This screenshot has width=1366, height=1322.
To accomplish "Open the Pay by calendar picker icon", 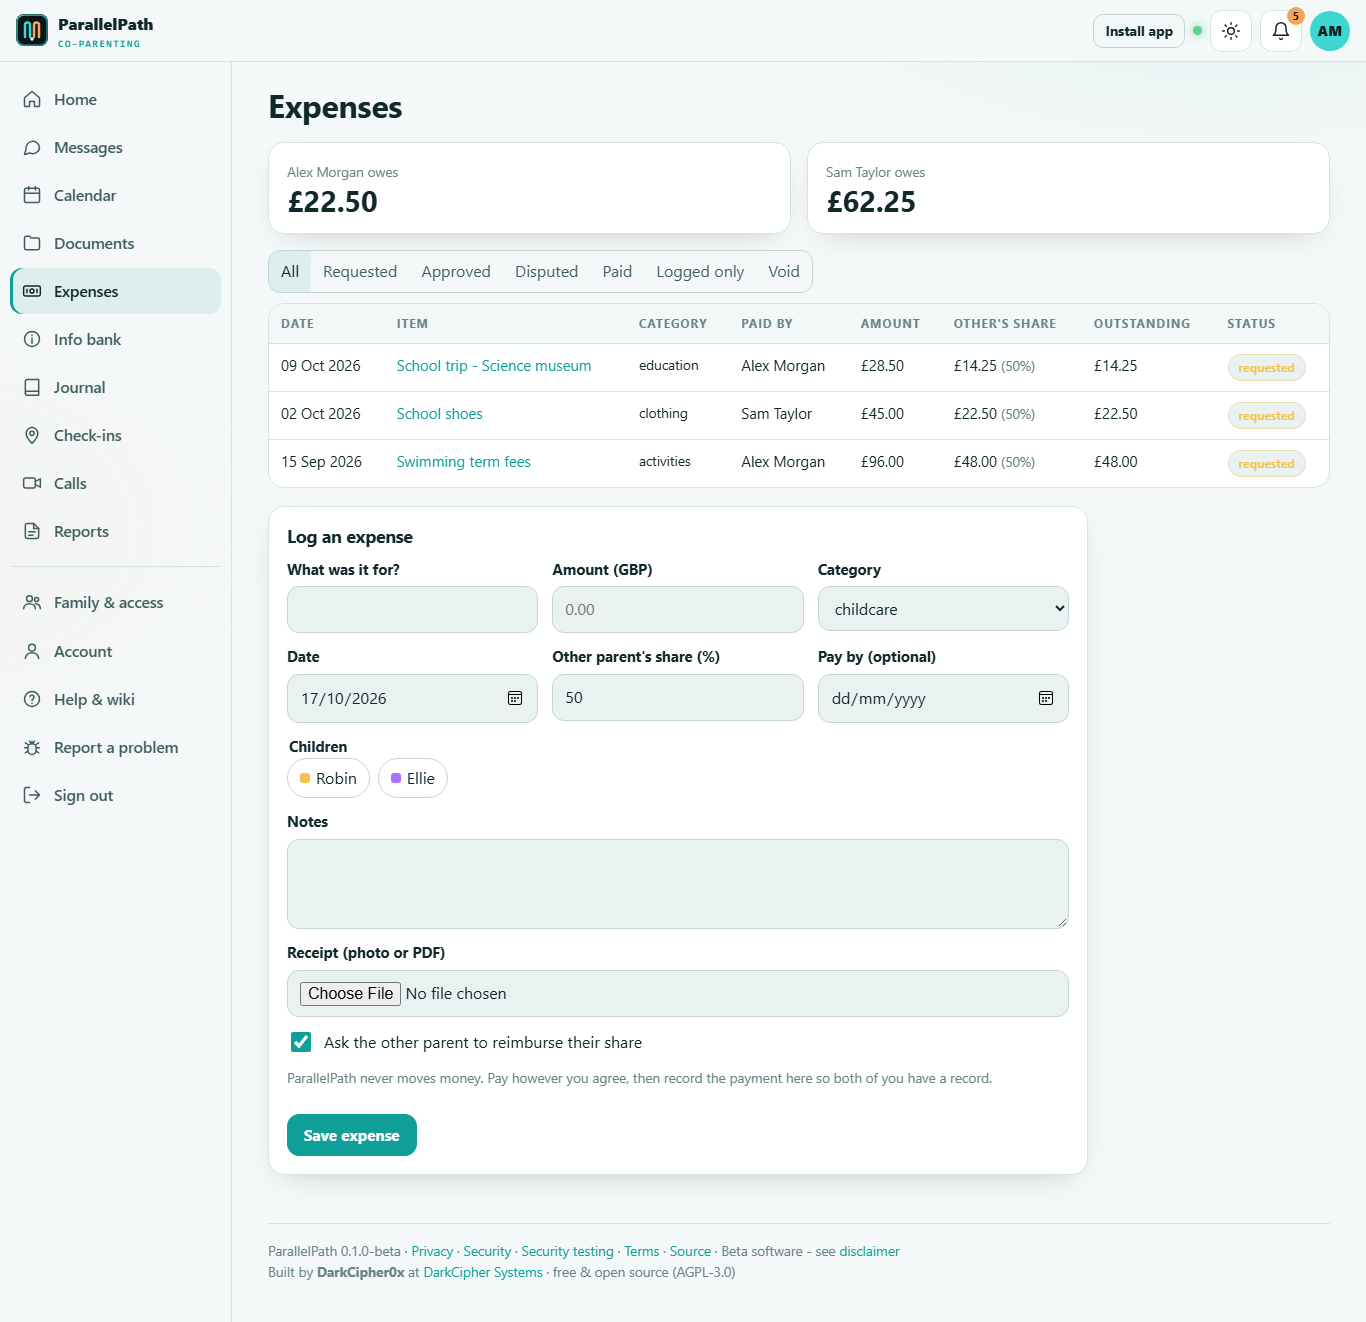I will [x=1046, y=698].
